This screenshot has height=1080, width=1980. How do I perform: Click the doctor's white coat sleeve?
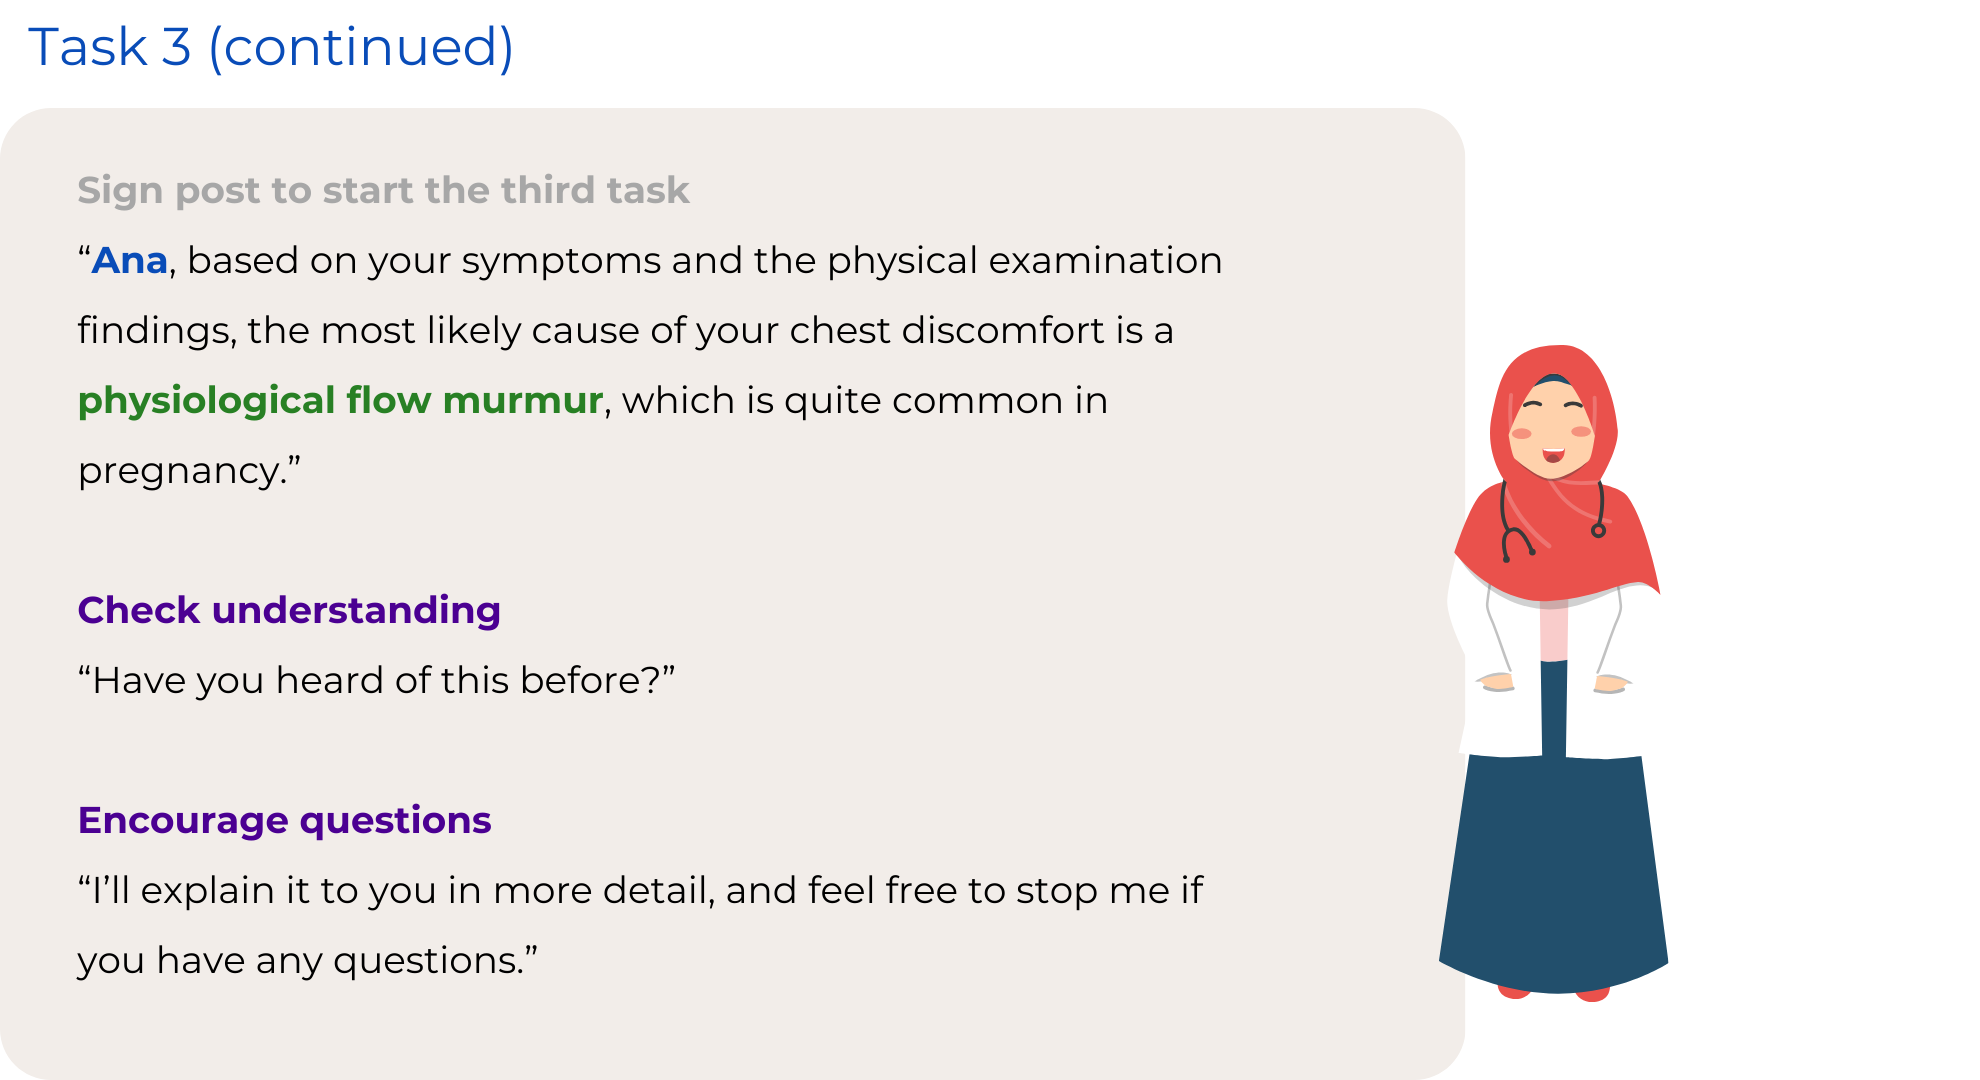point(1475,620)
